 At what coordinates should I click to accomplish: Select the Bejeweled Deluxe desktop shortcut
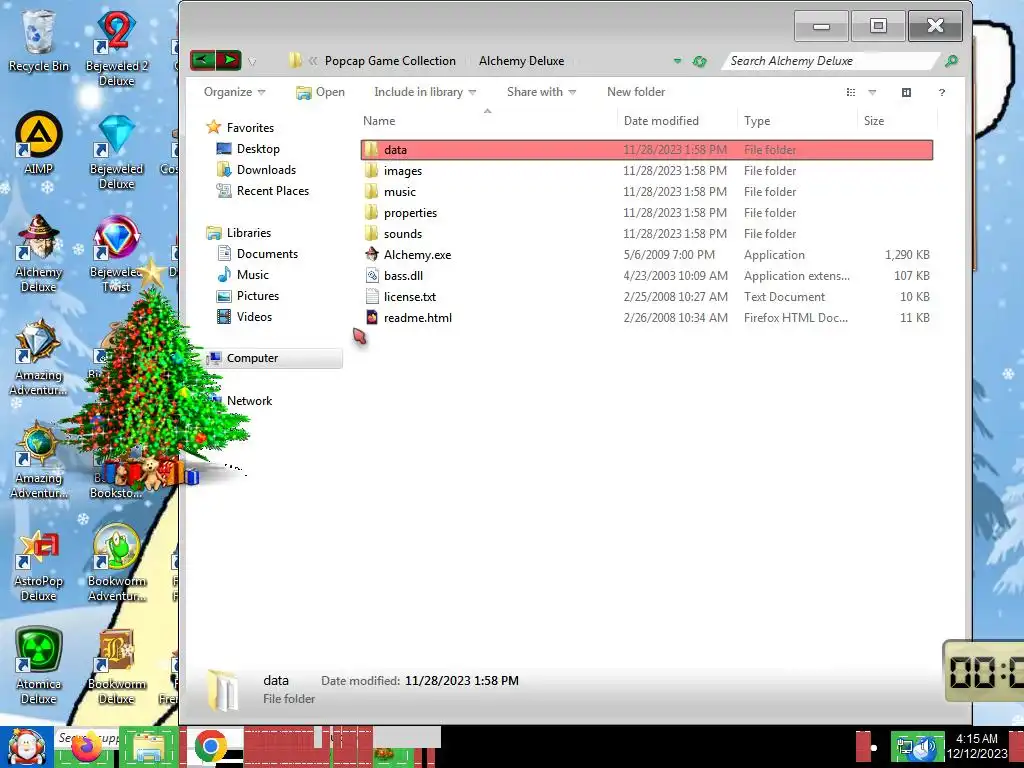click(x=116, y=152)
